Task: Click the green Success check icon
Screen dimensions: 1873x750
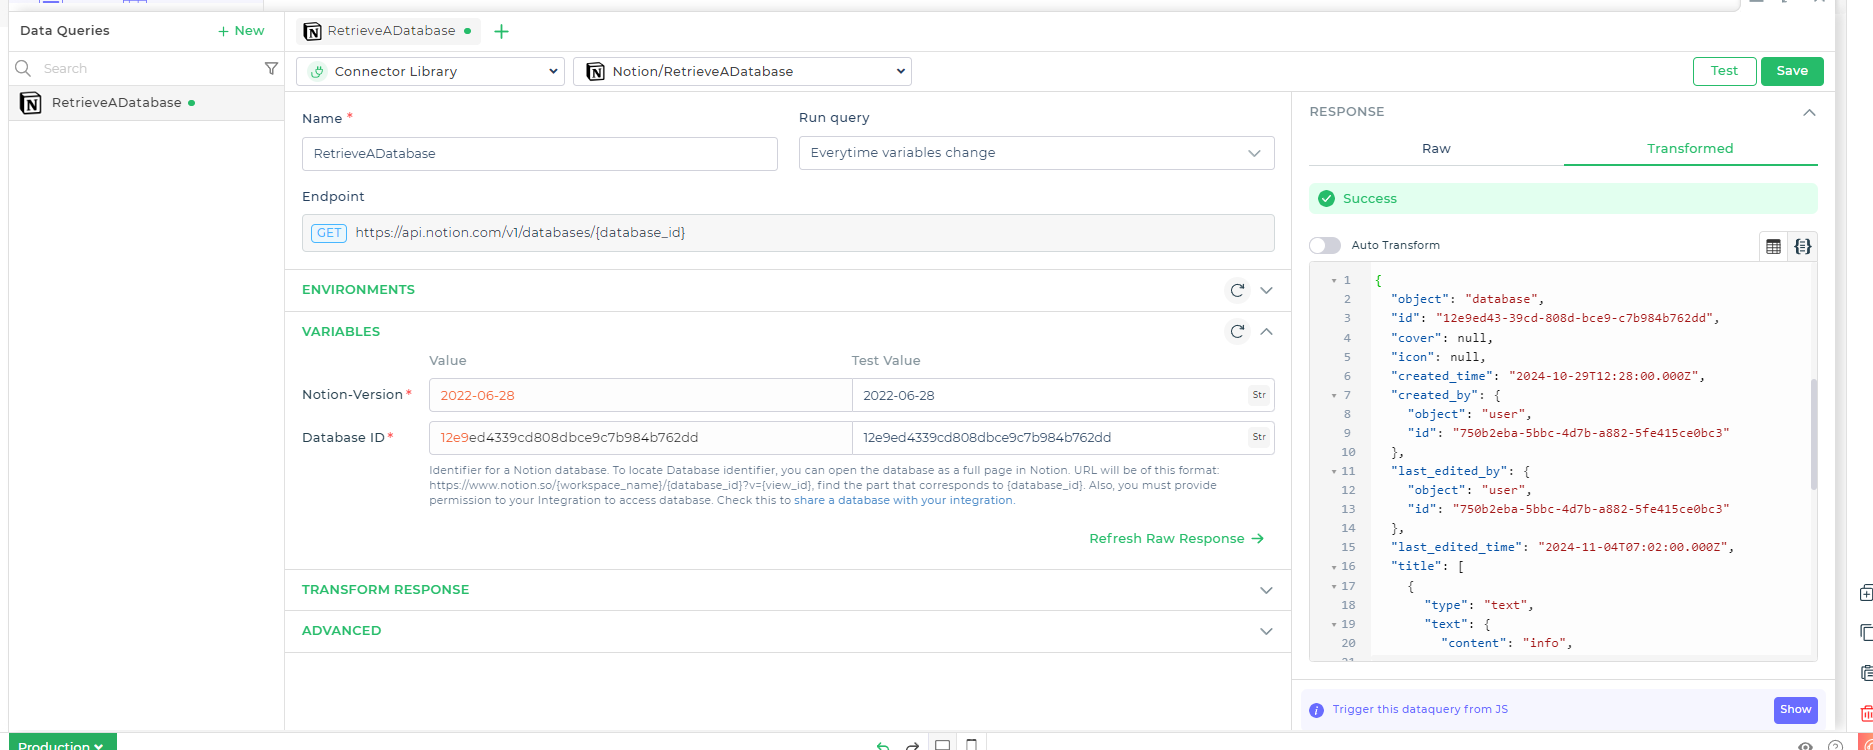Action: point(1326,199)
